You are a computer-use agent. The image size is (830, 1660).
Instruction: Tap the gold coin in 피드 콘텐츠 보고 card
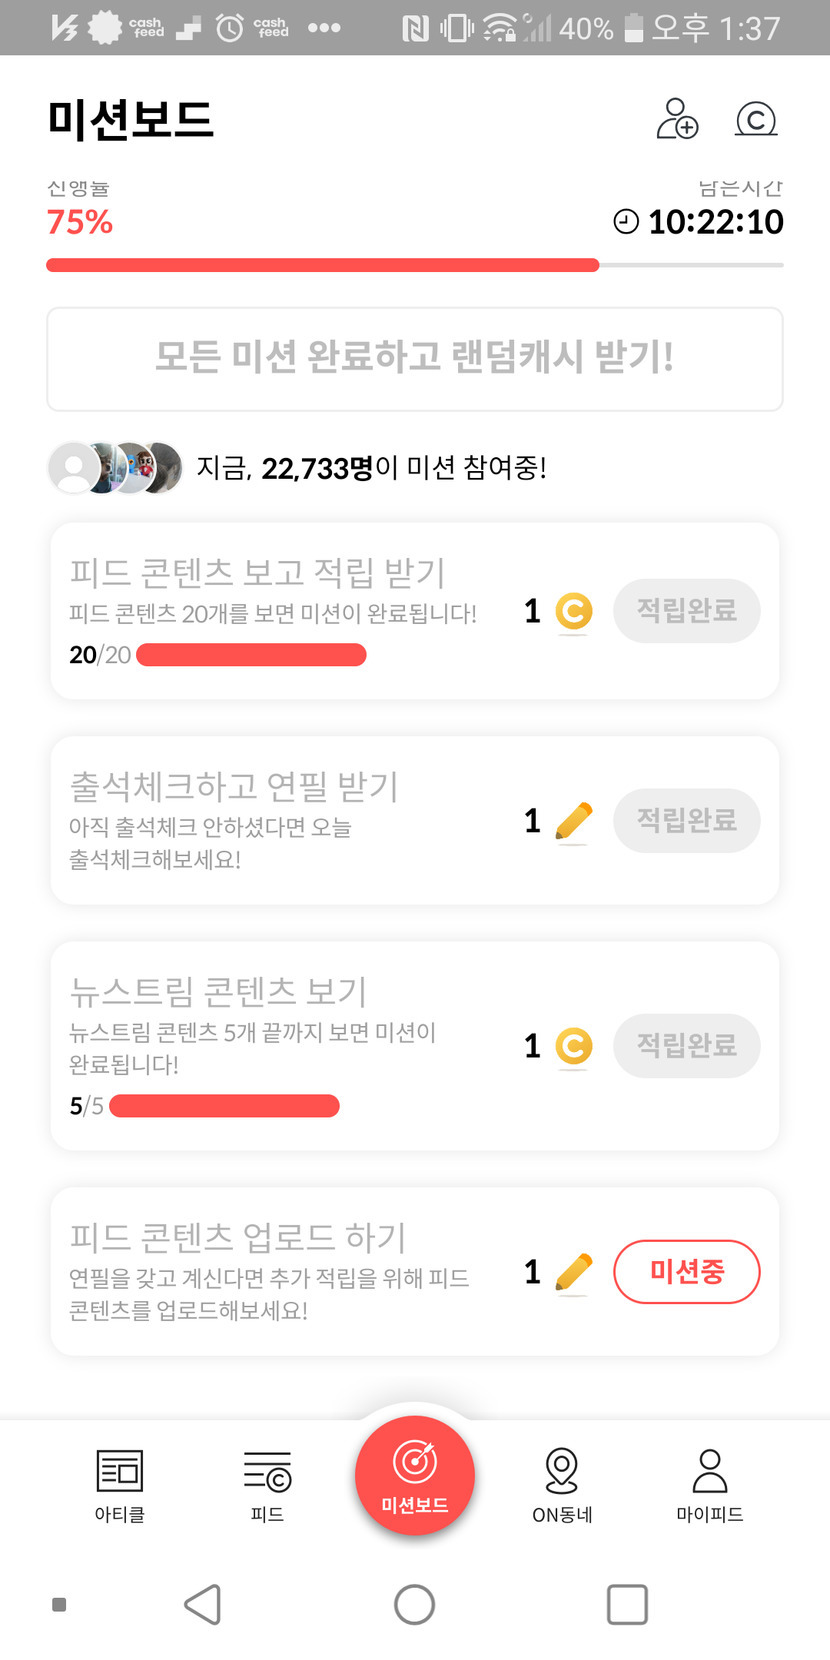click(x=573, y=611)
